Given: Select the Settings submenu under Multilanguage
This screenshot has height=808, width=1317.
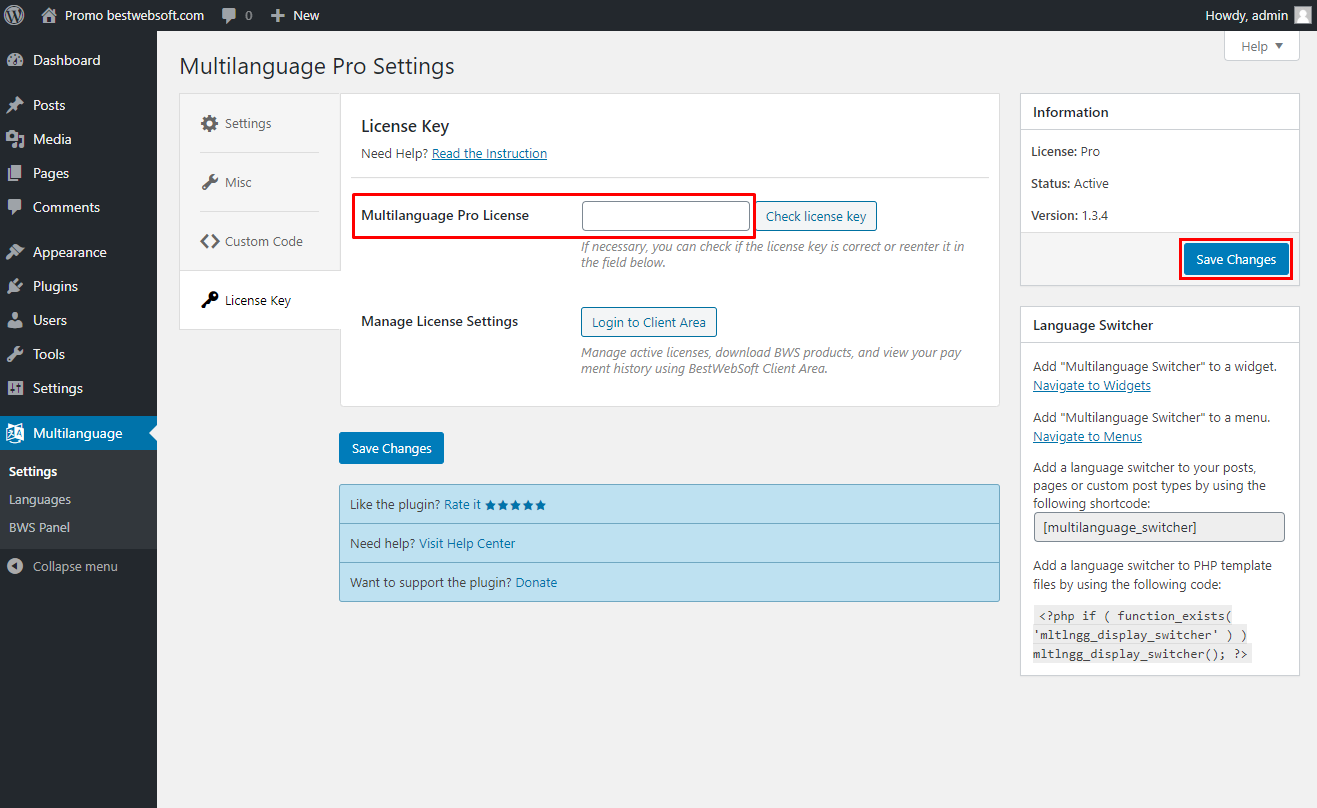Looking at the screenshot, I should pos(33,471).
